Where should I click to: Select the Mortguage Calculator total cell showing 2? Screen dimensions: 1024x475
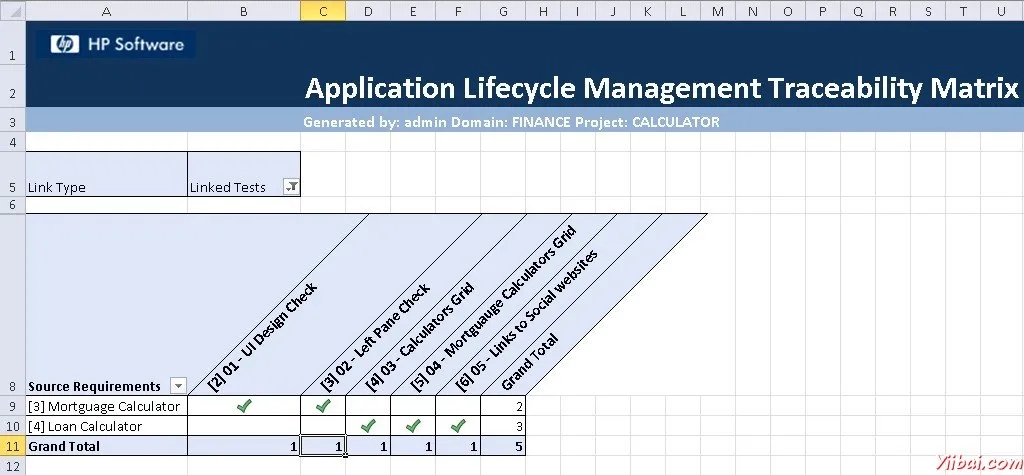503,406
